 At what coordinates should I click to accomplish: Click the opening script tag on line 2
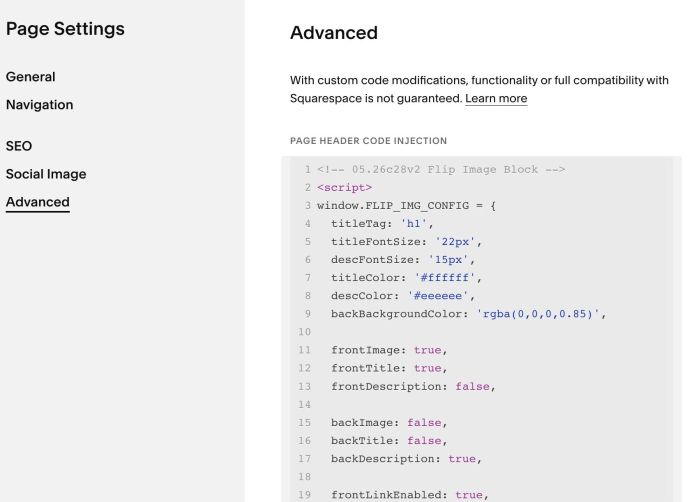344,188
